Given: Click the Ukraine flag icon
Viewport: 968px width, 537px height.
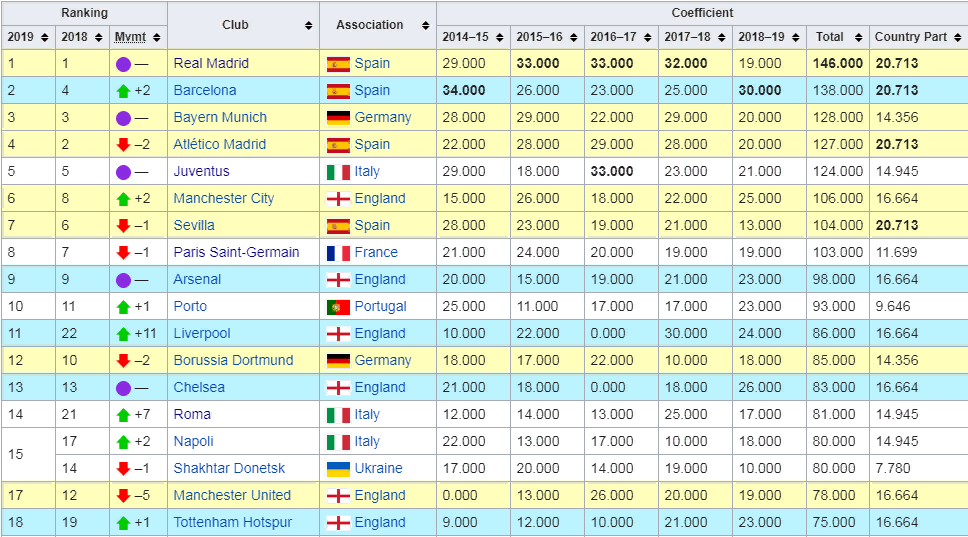Looking at the screenshot, I should [x=338, y=469].
